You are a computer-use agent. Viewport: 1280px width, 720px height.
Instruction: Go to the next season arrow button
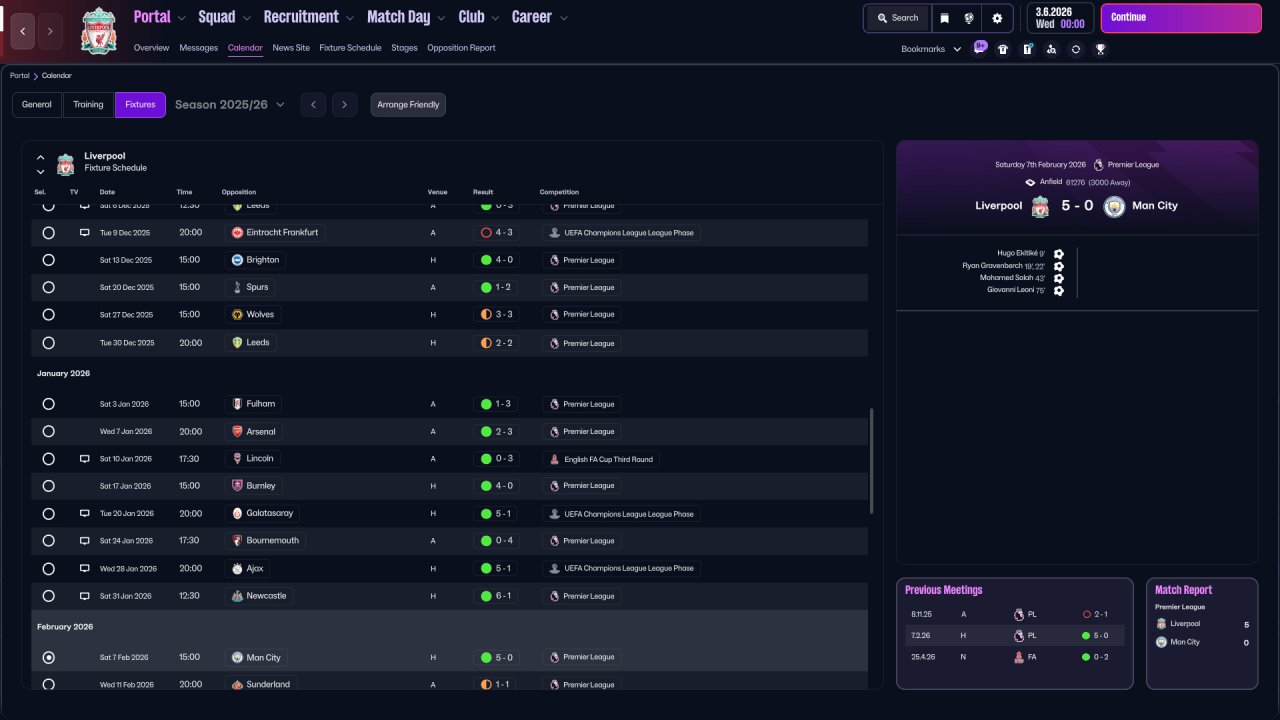(x=344, y=105)
